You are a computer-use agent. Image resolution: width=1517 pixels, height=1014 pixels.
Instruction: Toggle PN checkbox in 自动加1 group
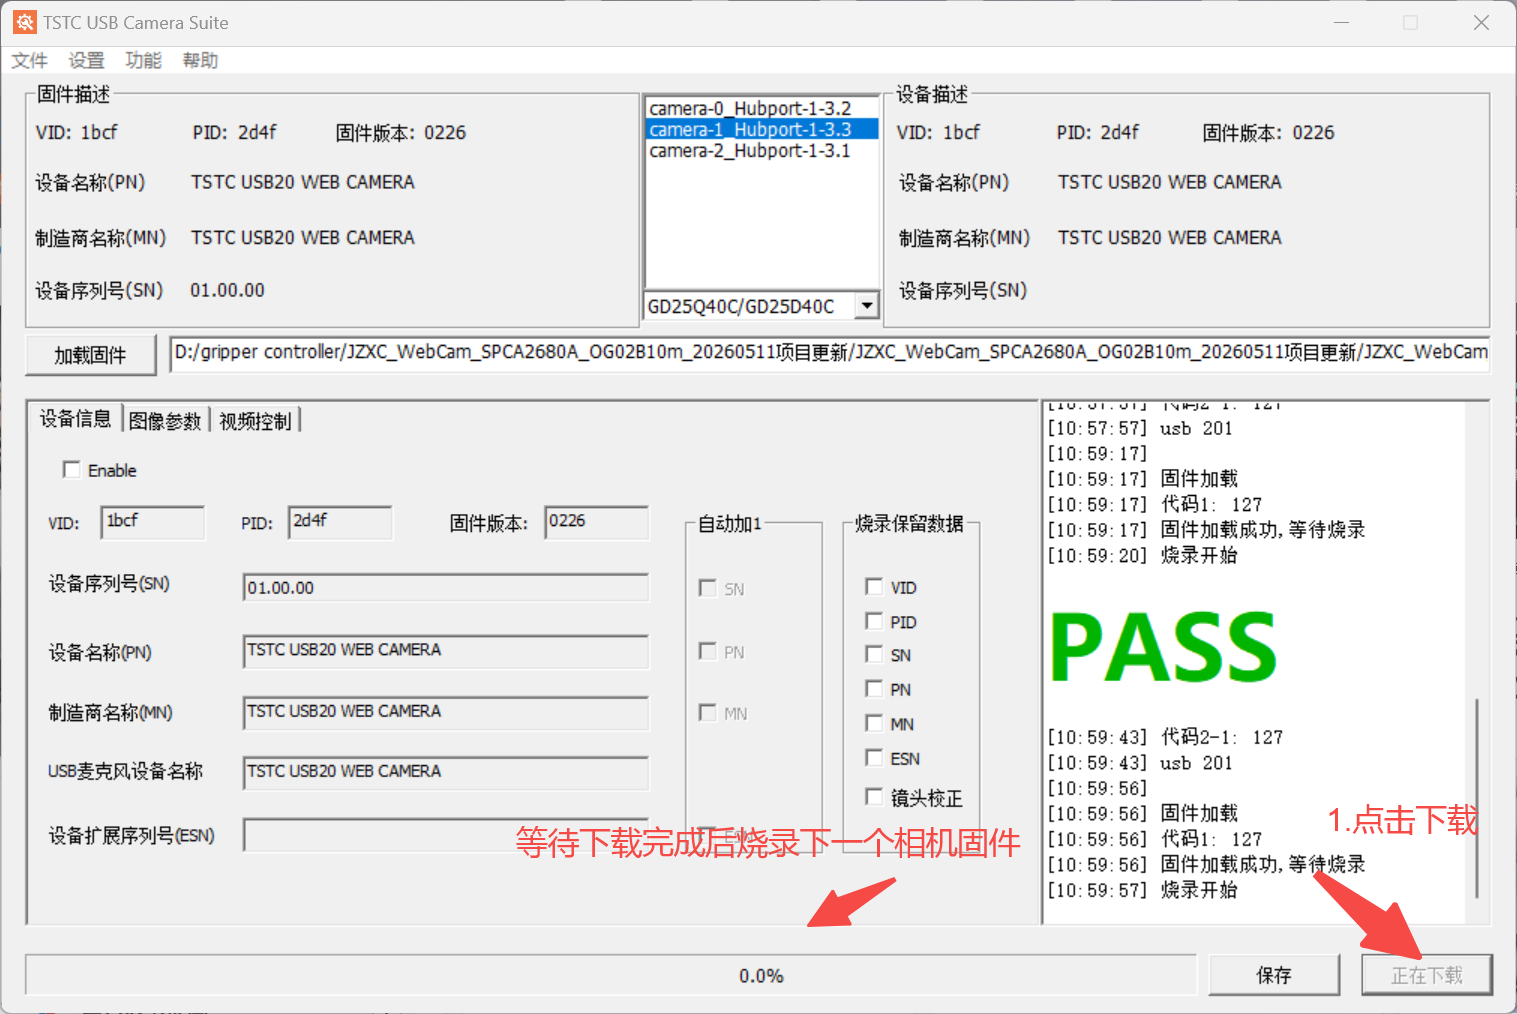tap(708, 651)
